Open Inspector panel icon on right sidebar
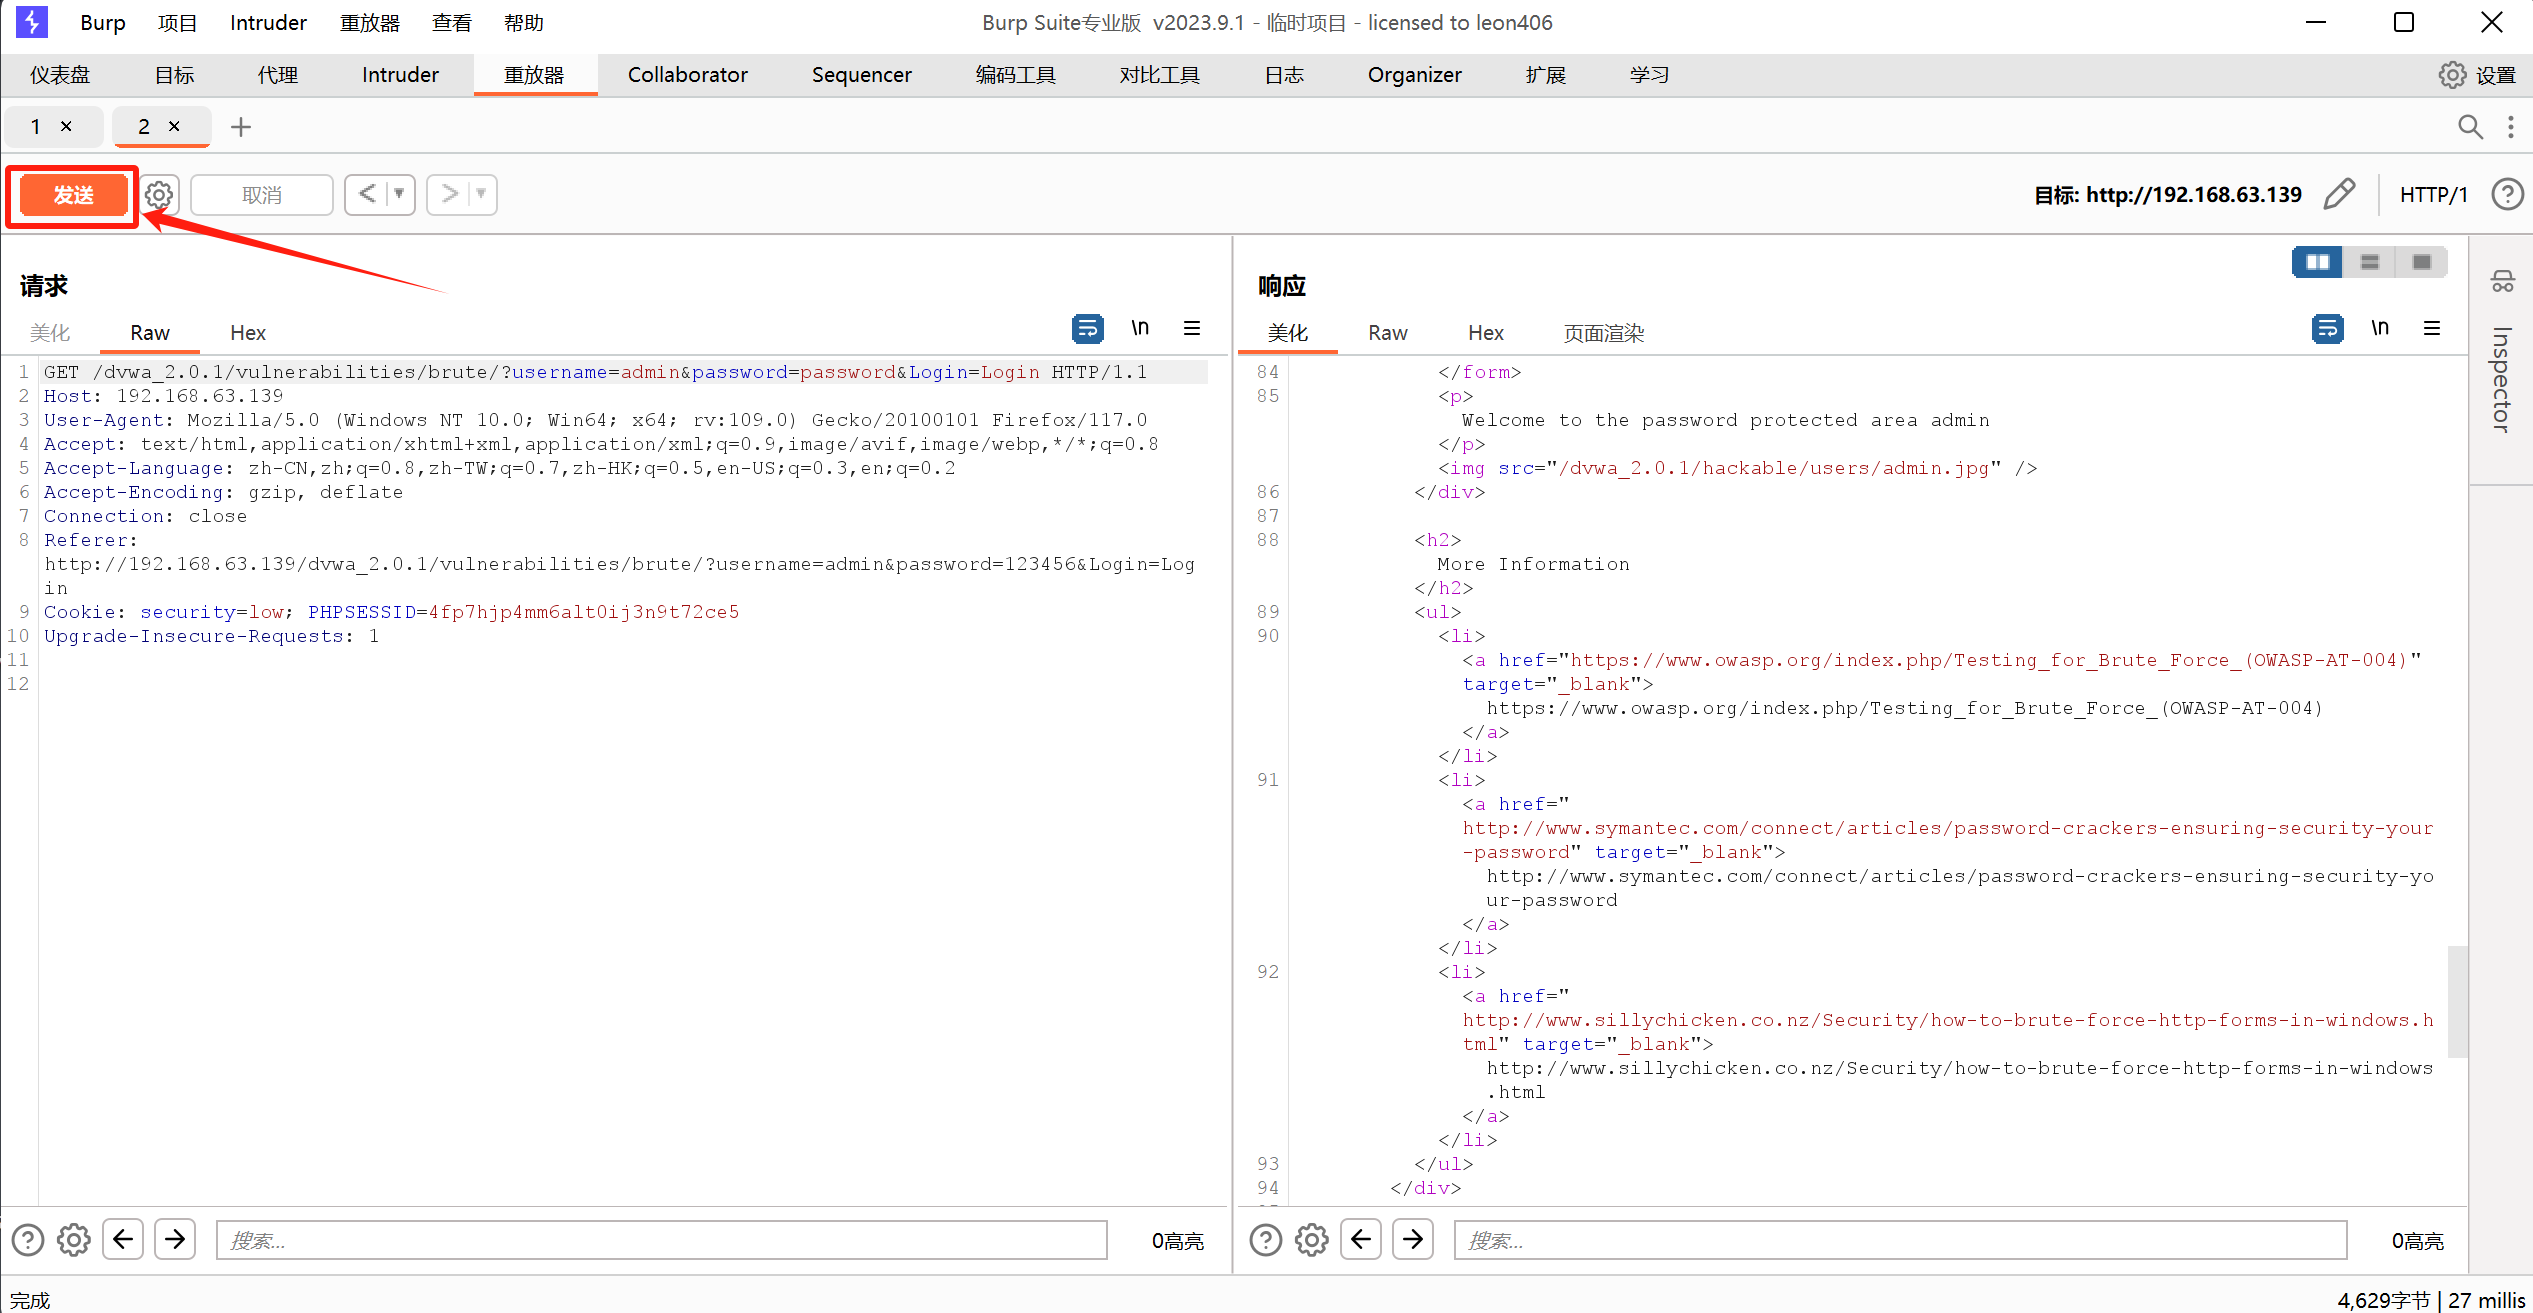The width and height of the screenshot is (2533, 1313). (2501, 282)
